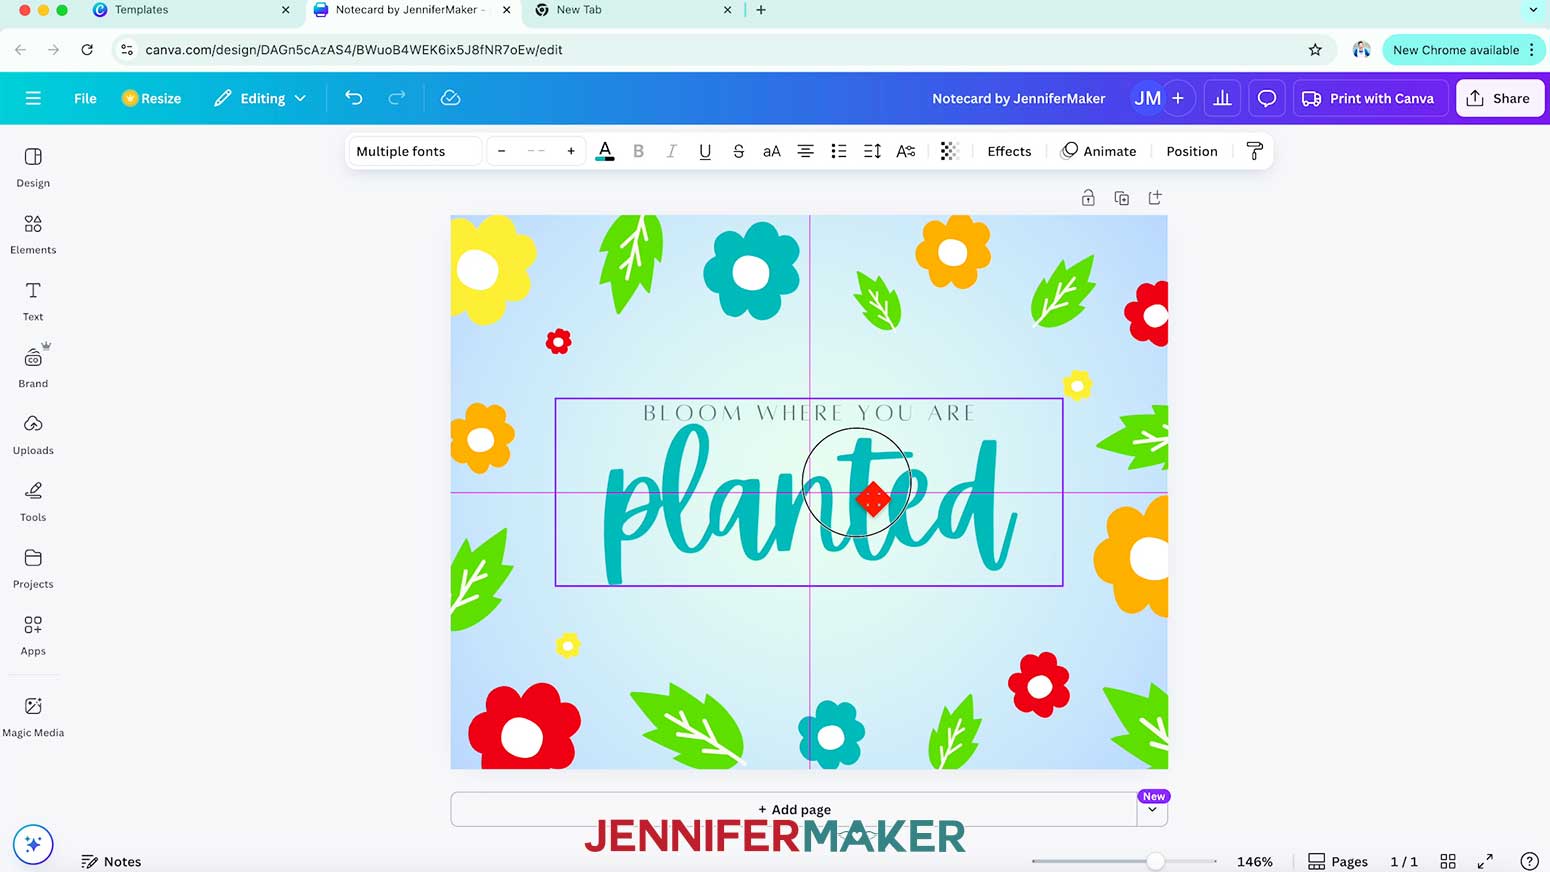
Task: Duplicate the page
Action: point(1121,198)
